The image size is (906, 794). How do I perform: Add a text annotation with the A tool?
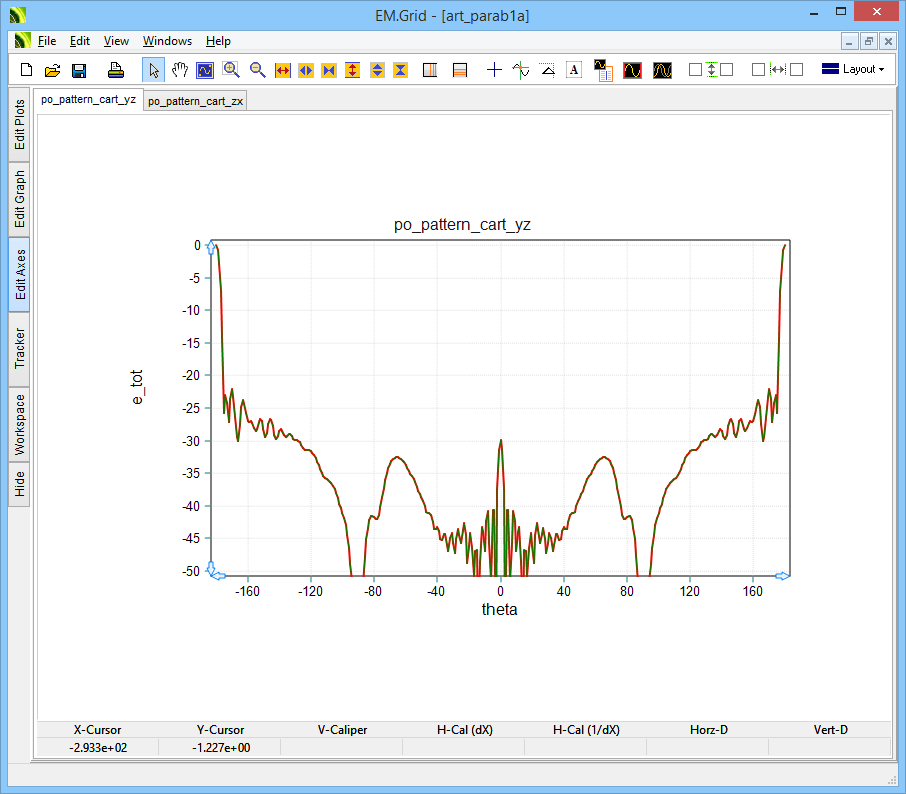click(574, 70)
